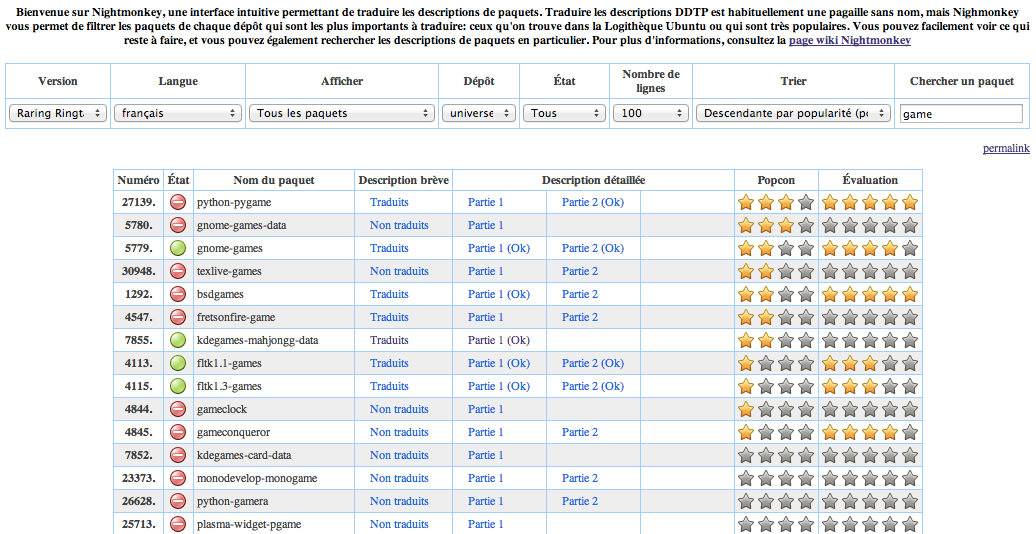The height and width of the screenshot is (534, 1036).
Task: Click the Popcon stars for kdegames-card-data
Action: pyautogui.click(x=776, y=455)
